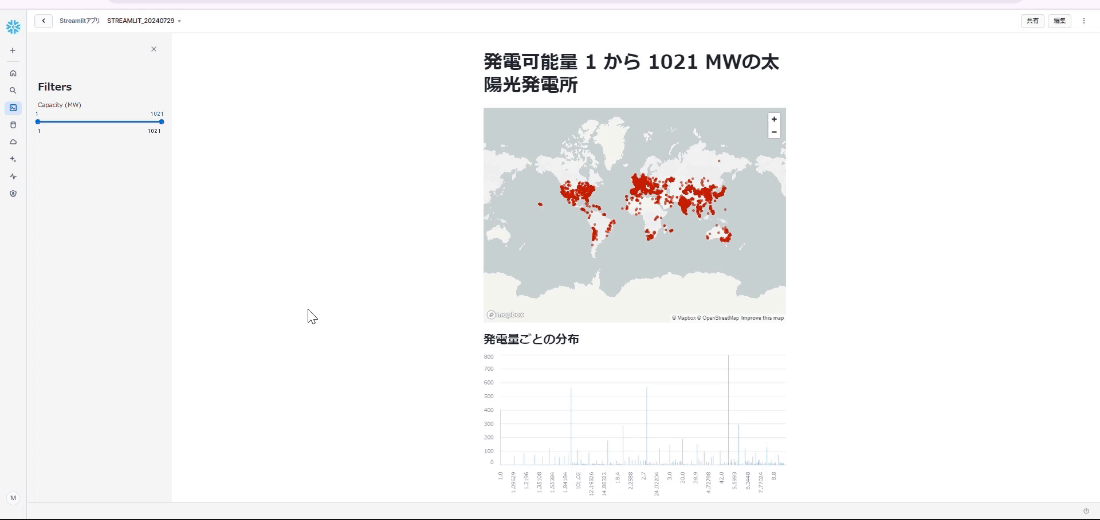Open the Admin shield icon in sidebar

(x=13, y=194)
